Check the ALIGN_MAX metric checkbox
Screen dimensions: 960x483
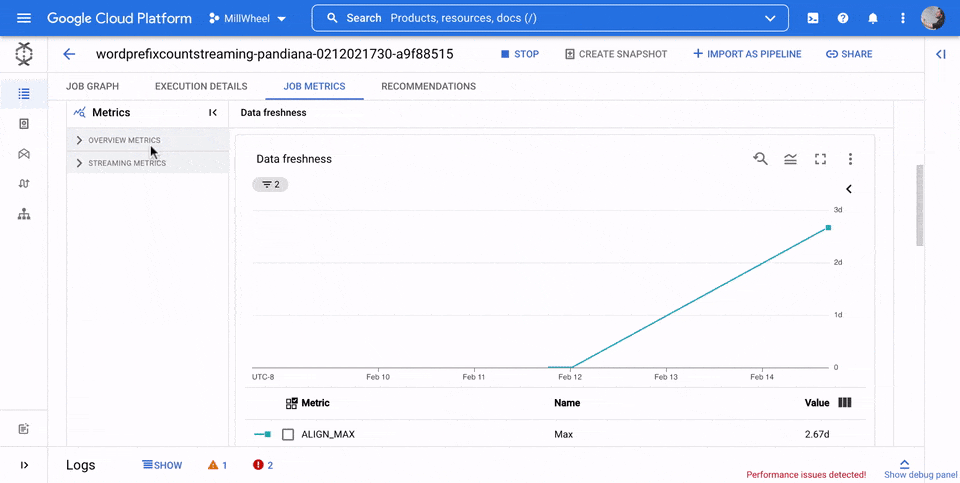tap(288, 435)
